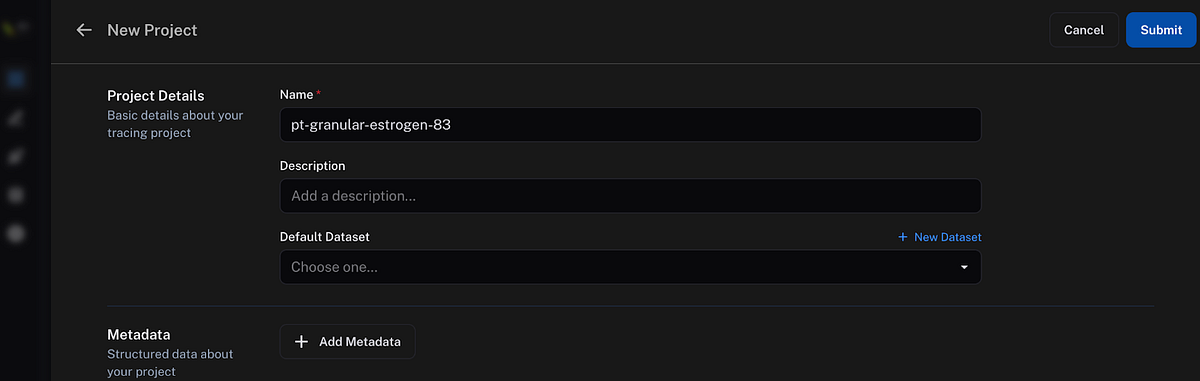Click the Add Metadata button
The width and height of the screenshot is (1200, 381).
347,342
